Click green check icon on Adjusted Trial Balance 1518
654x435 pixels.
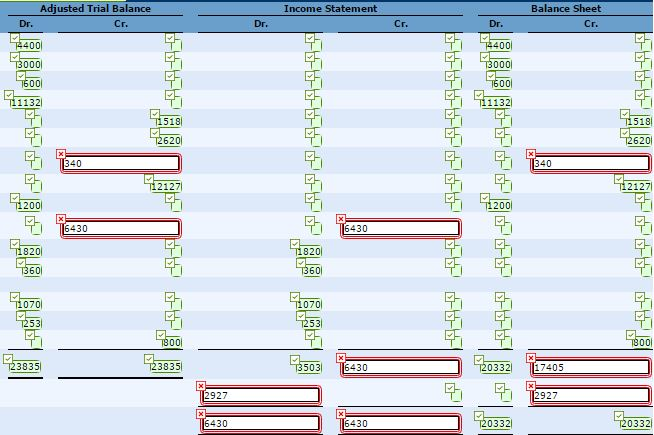[155, 114]
